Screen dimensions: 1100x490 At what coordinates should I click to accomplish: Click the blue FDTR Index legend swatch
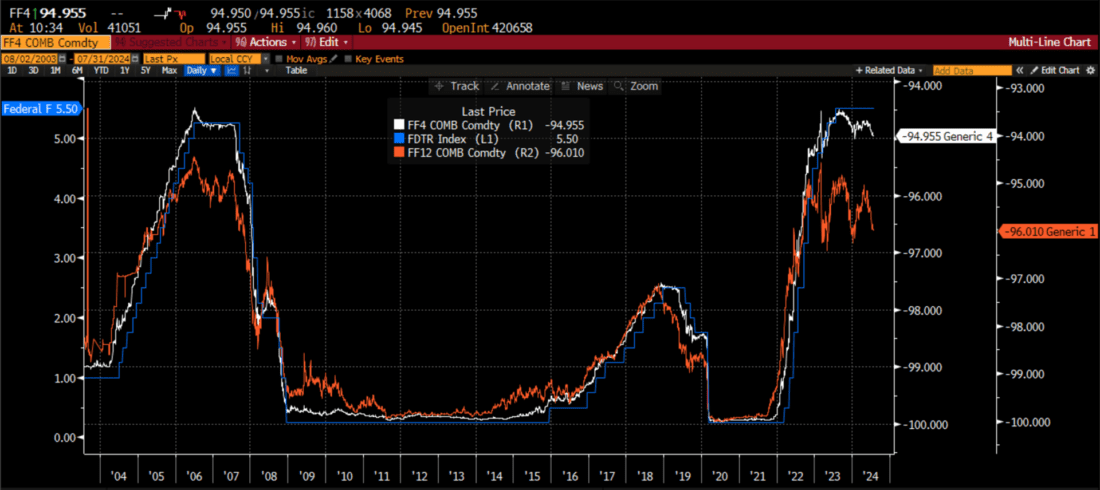click(x=399, y=139)
